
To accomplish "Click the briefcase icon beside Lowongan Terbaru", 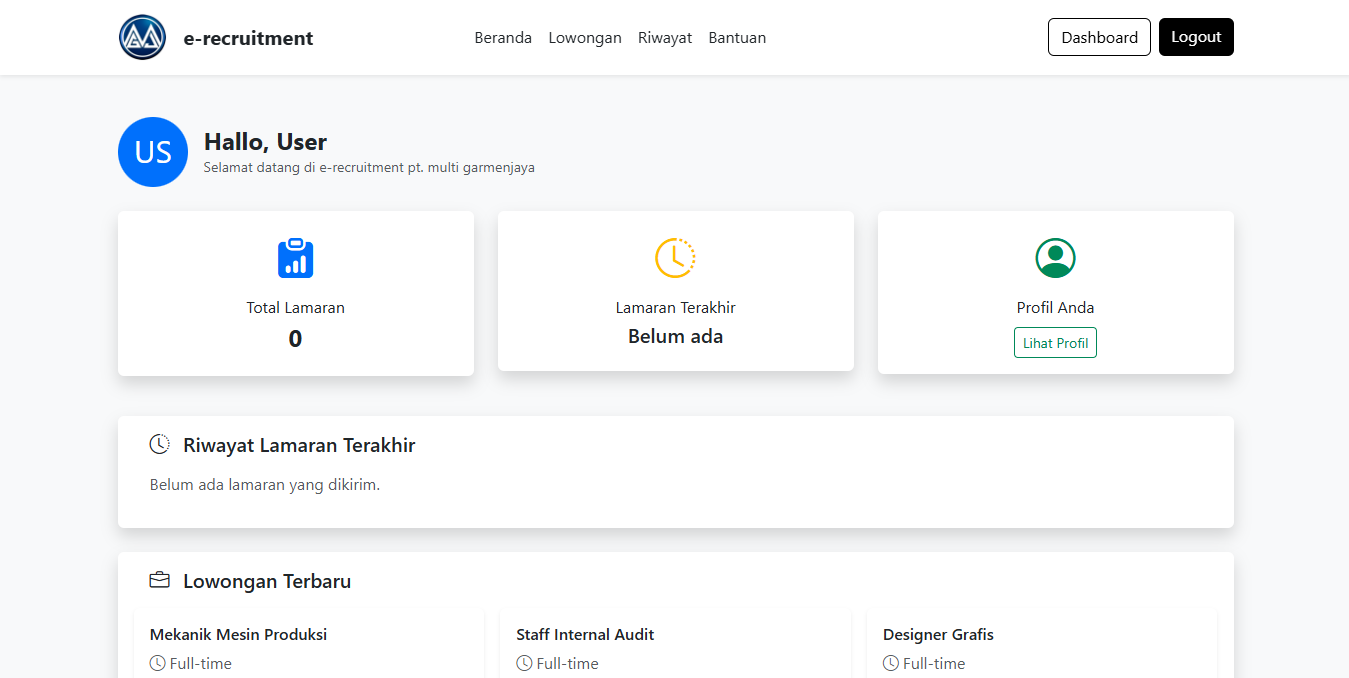I will point(159,579).
